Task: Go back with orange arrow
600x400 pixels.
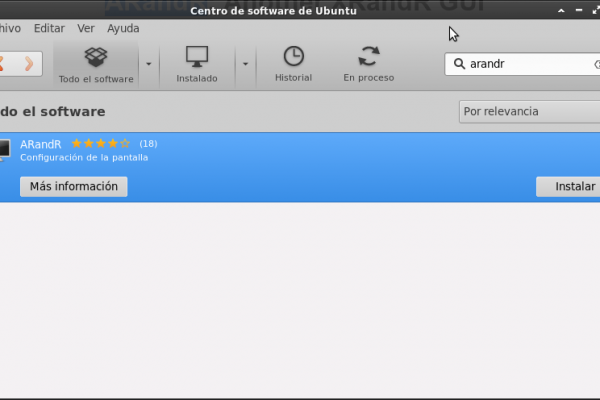Action: click(x=2, y=64)
